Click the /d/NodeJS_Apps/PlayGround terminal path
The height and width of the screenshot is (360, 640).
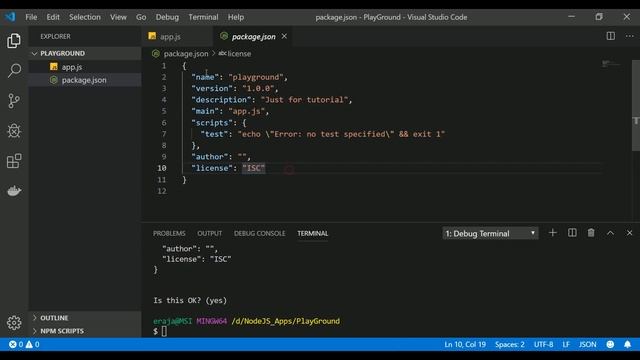coord(285,321)
